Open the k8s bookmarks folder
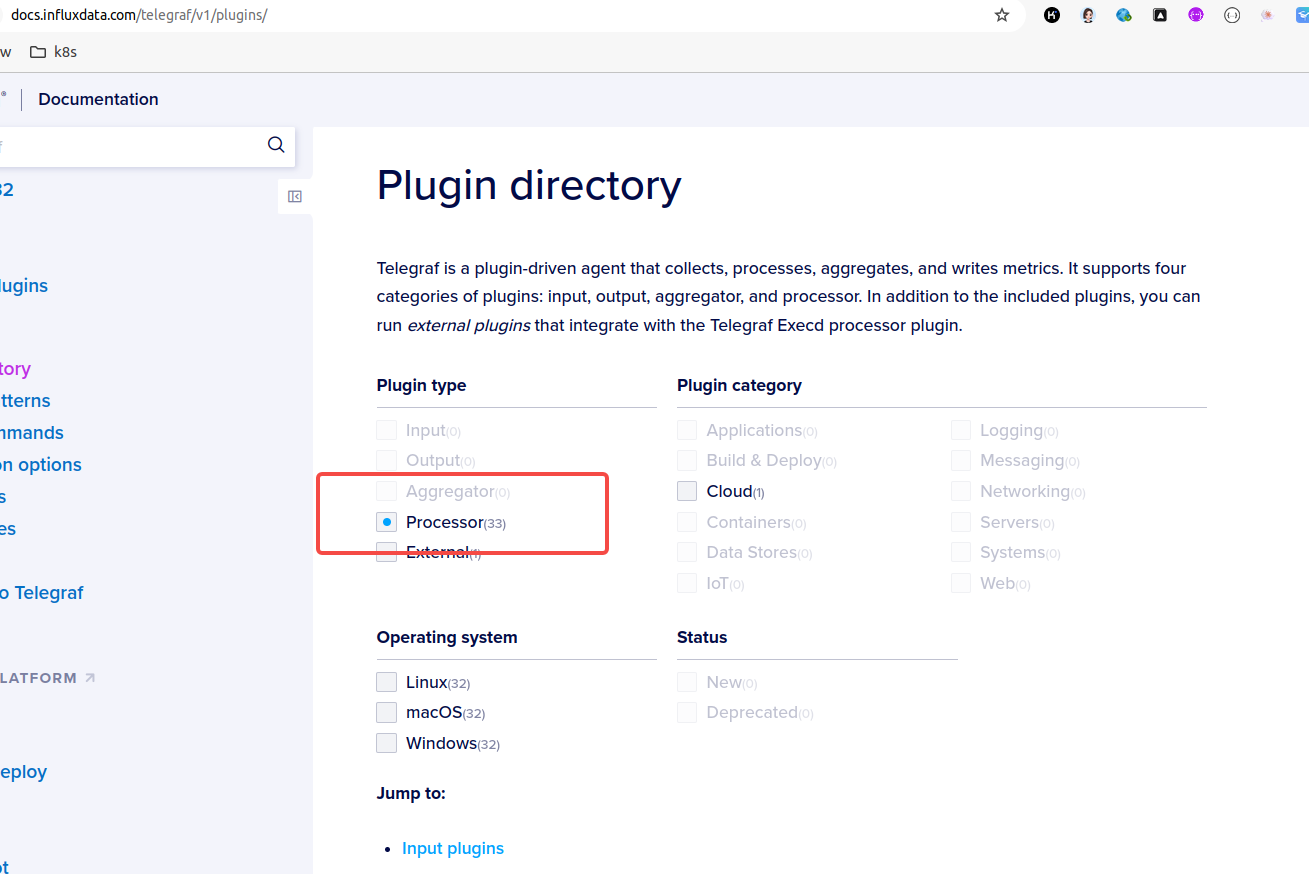The image size is (1309, 874). tap(54, 52)
